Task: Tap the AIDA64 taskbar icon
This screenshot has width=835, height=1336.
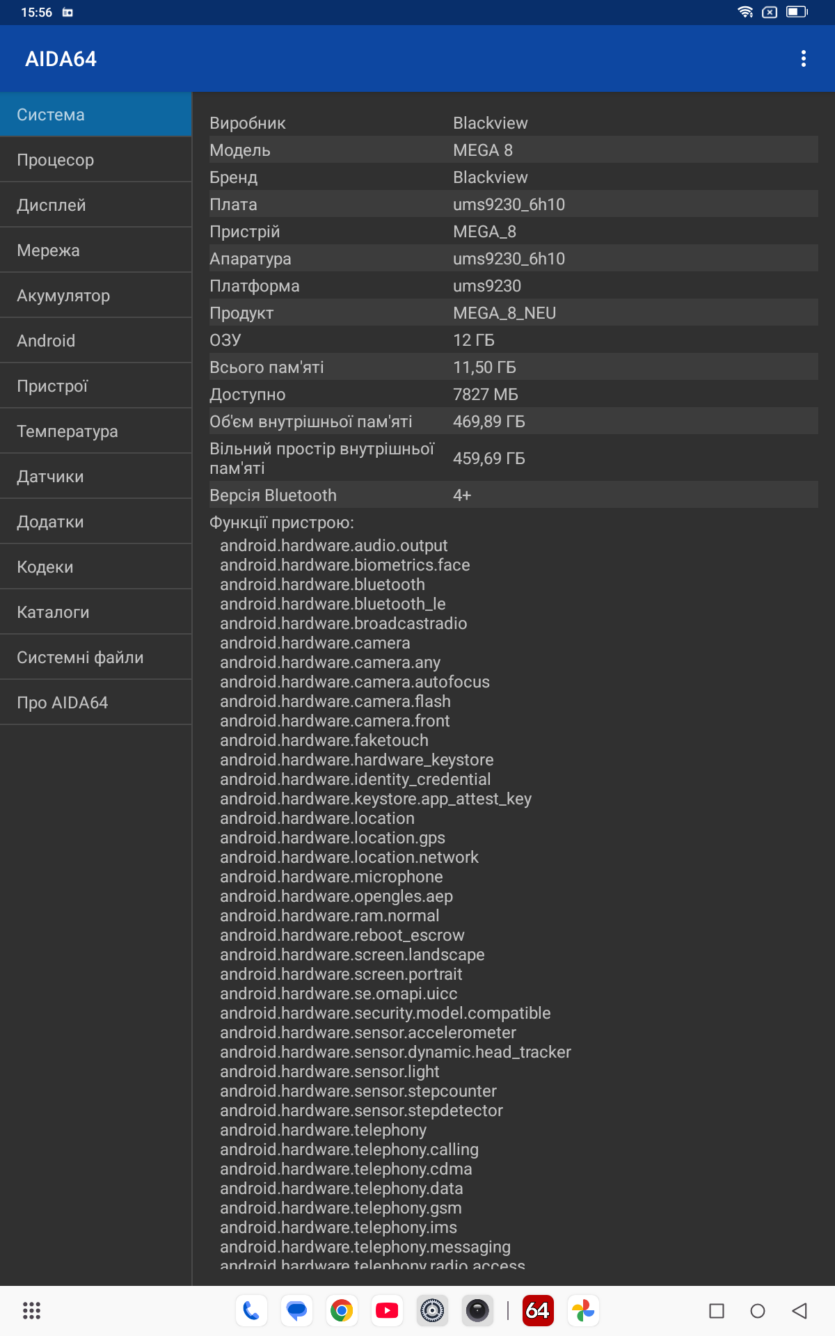Action: click(x=538, y=1310)
